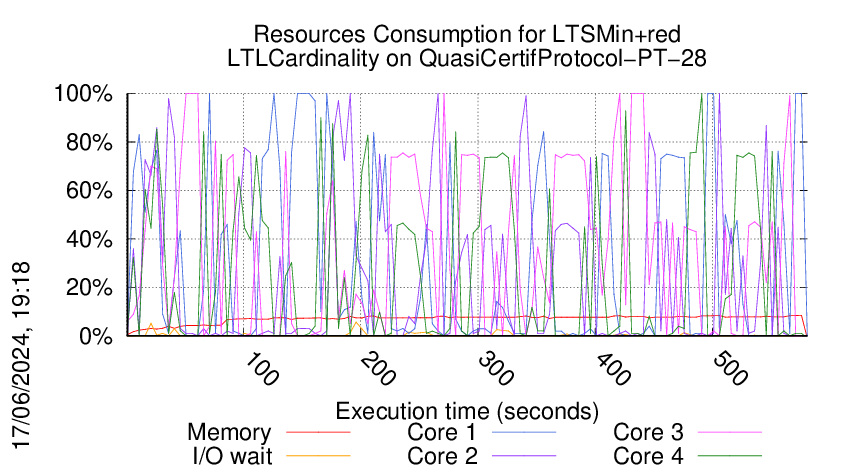Click the chart title line 'Resources Consumption for LTSMin+red'
Screen dimensions: 850x475
click(x=467, y=35)
